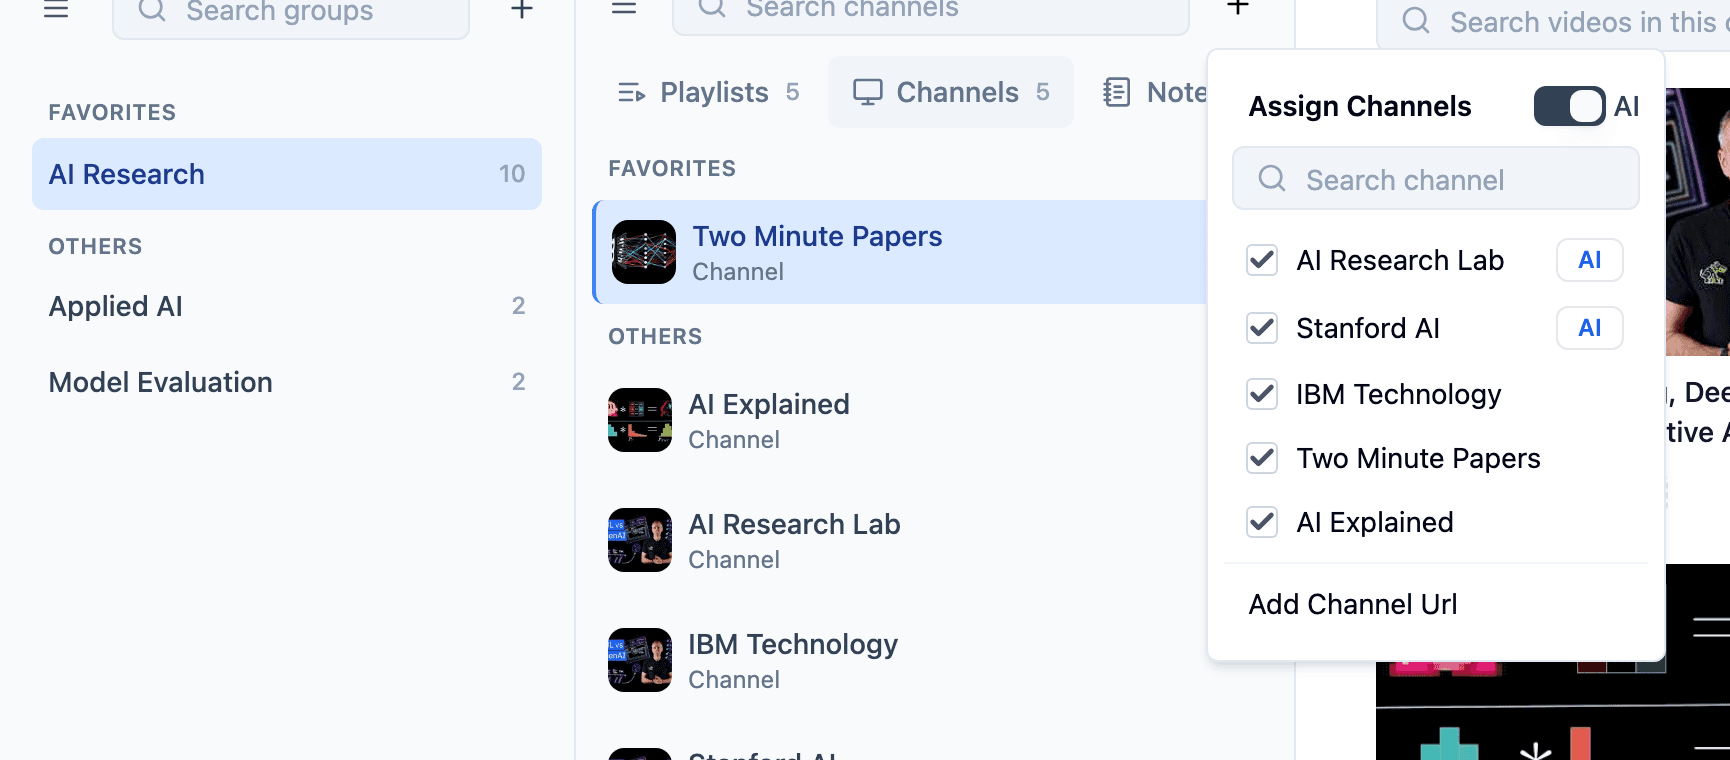Open the groups panel hamburger menu
The height and width of the screenshot is (760, 1730).
click(56, 10)
